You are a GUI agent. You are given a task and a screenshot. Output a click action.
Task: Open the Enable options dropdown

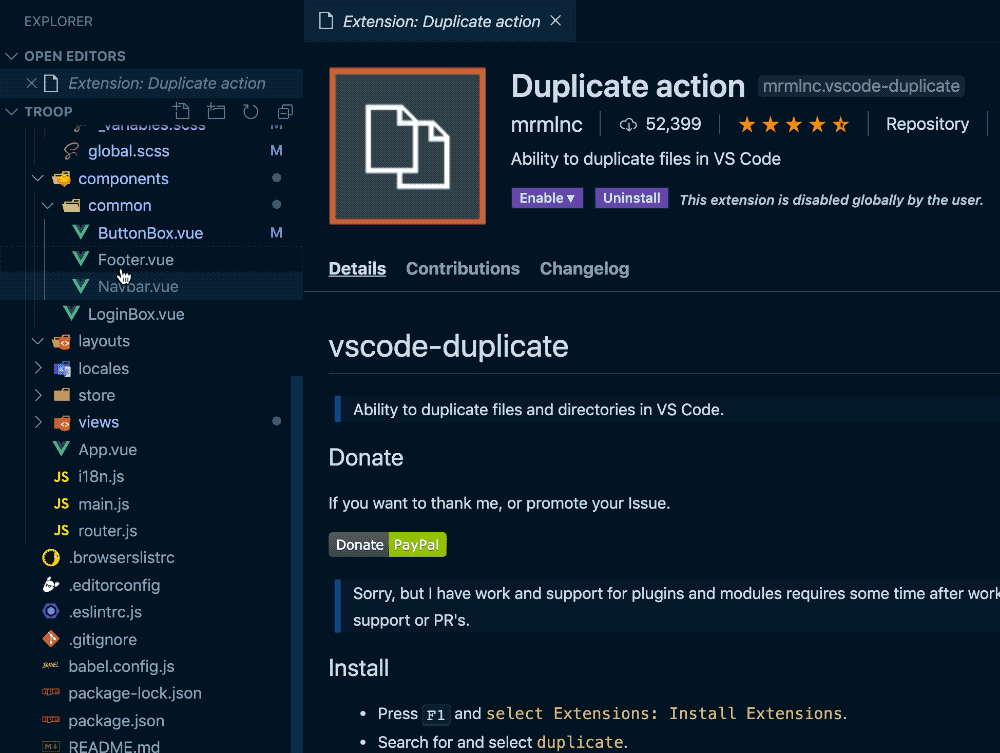point(547,198)
